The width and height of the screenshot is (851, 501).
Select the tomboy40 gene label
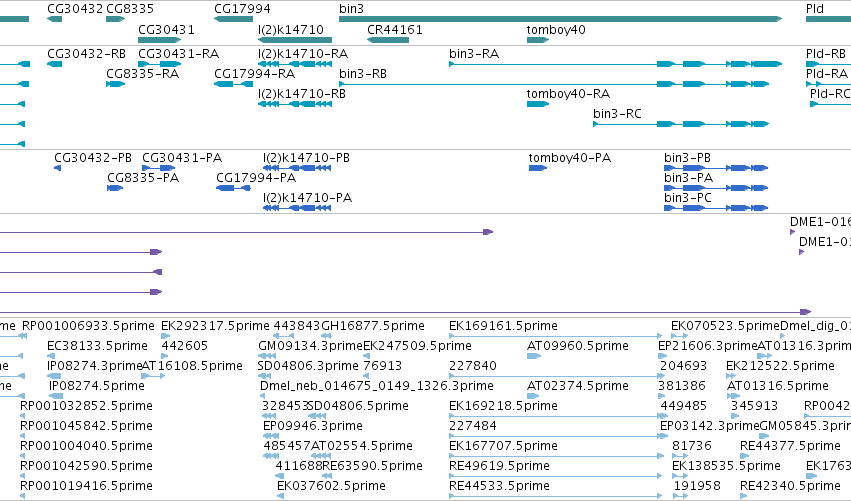point(556,29)
